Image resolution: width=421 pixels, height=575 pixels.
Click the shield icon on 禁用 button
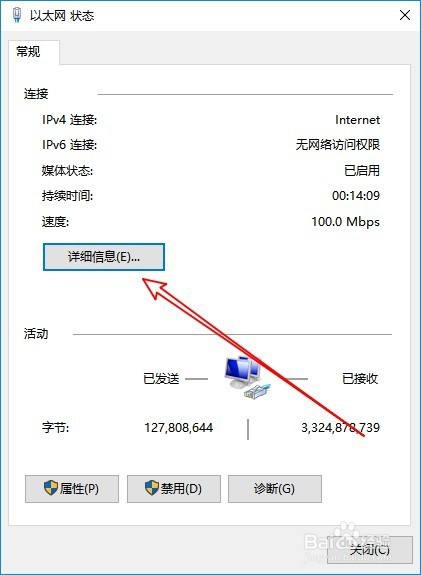[152, 488]
